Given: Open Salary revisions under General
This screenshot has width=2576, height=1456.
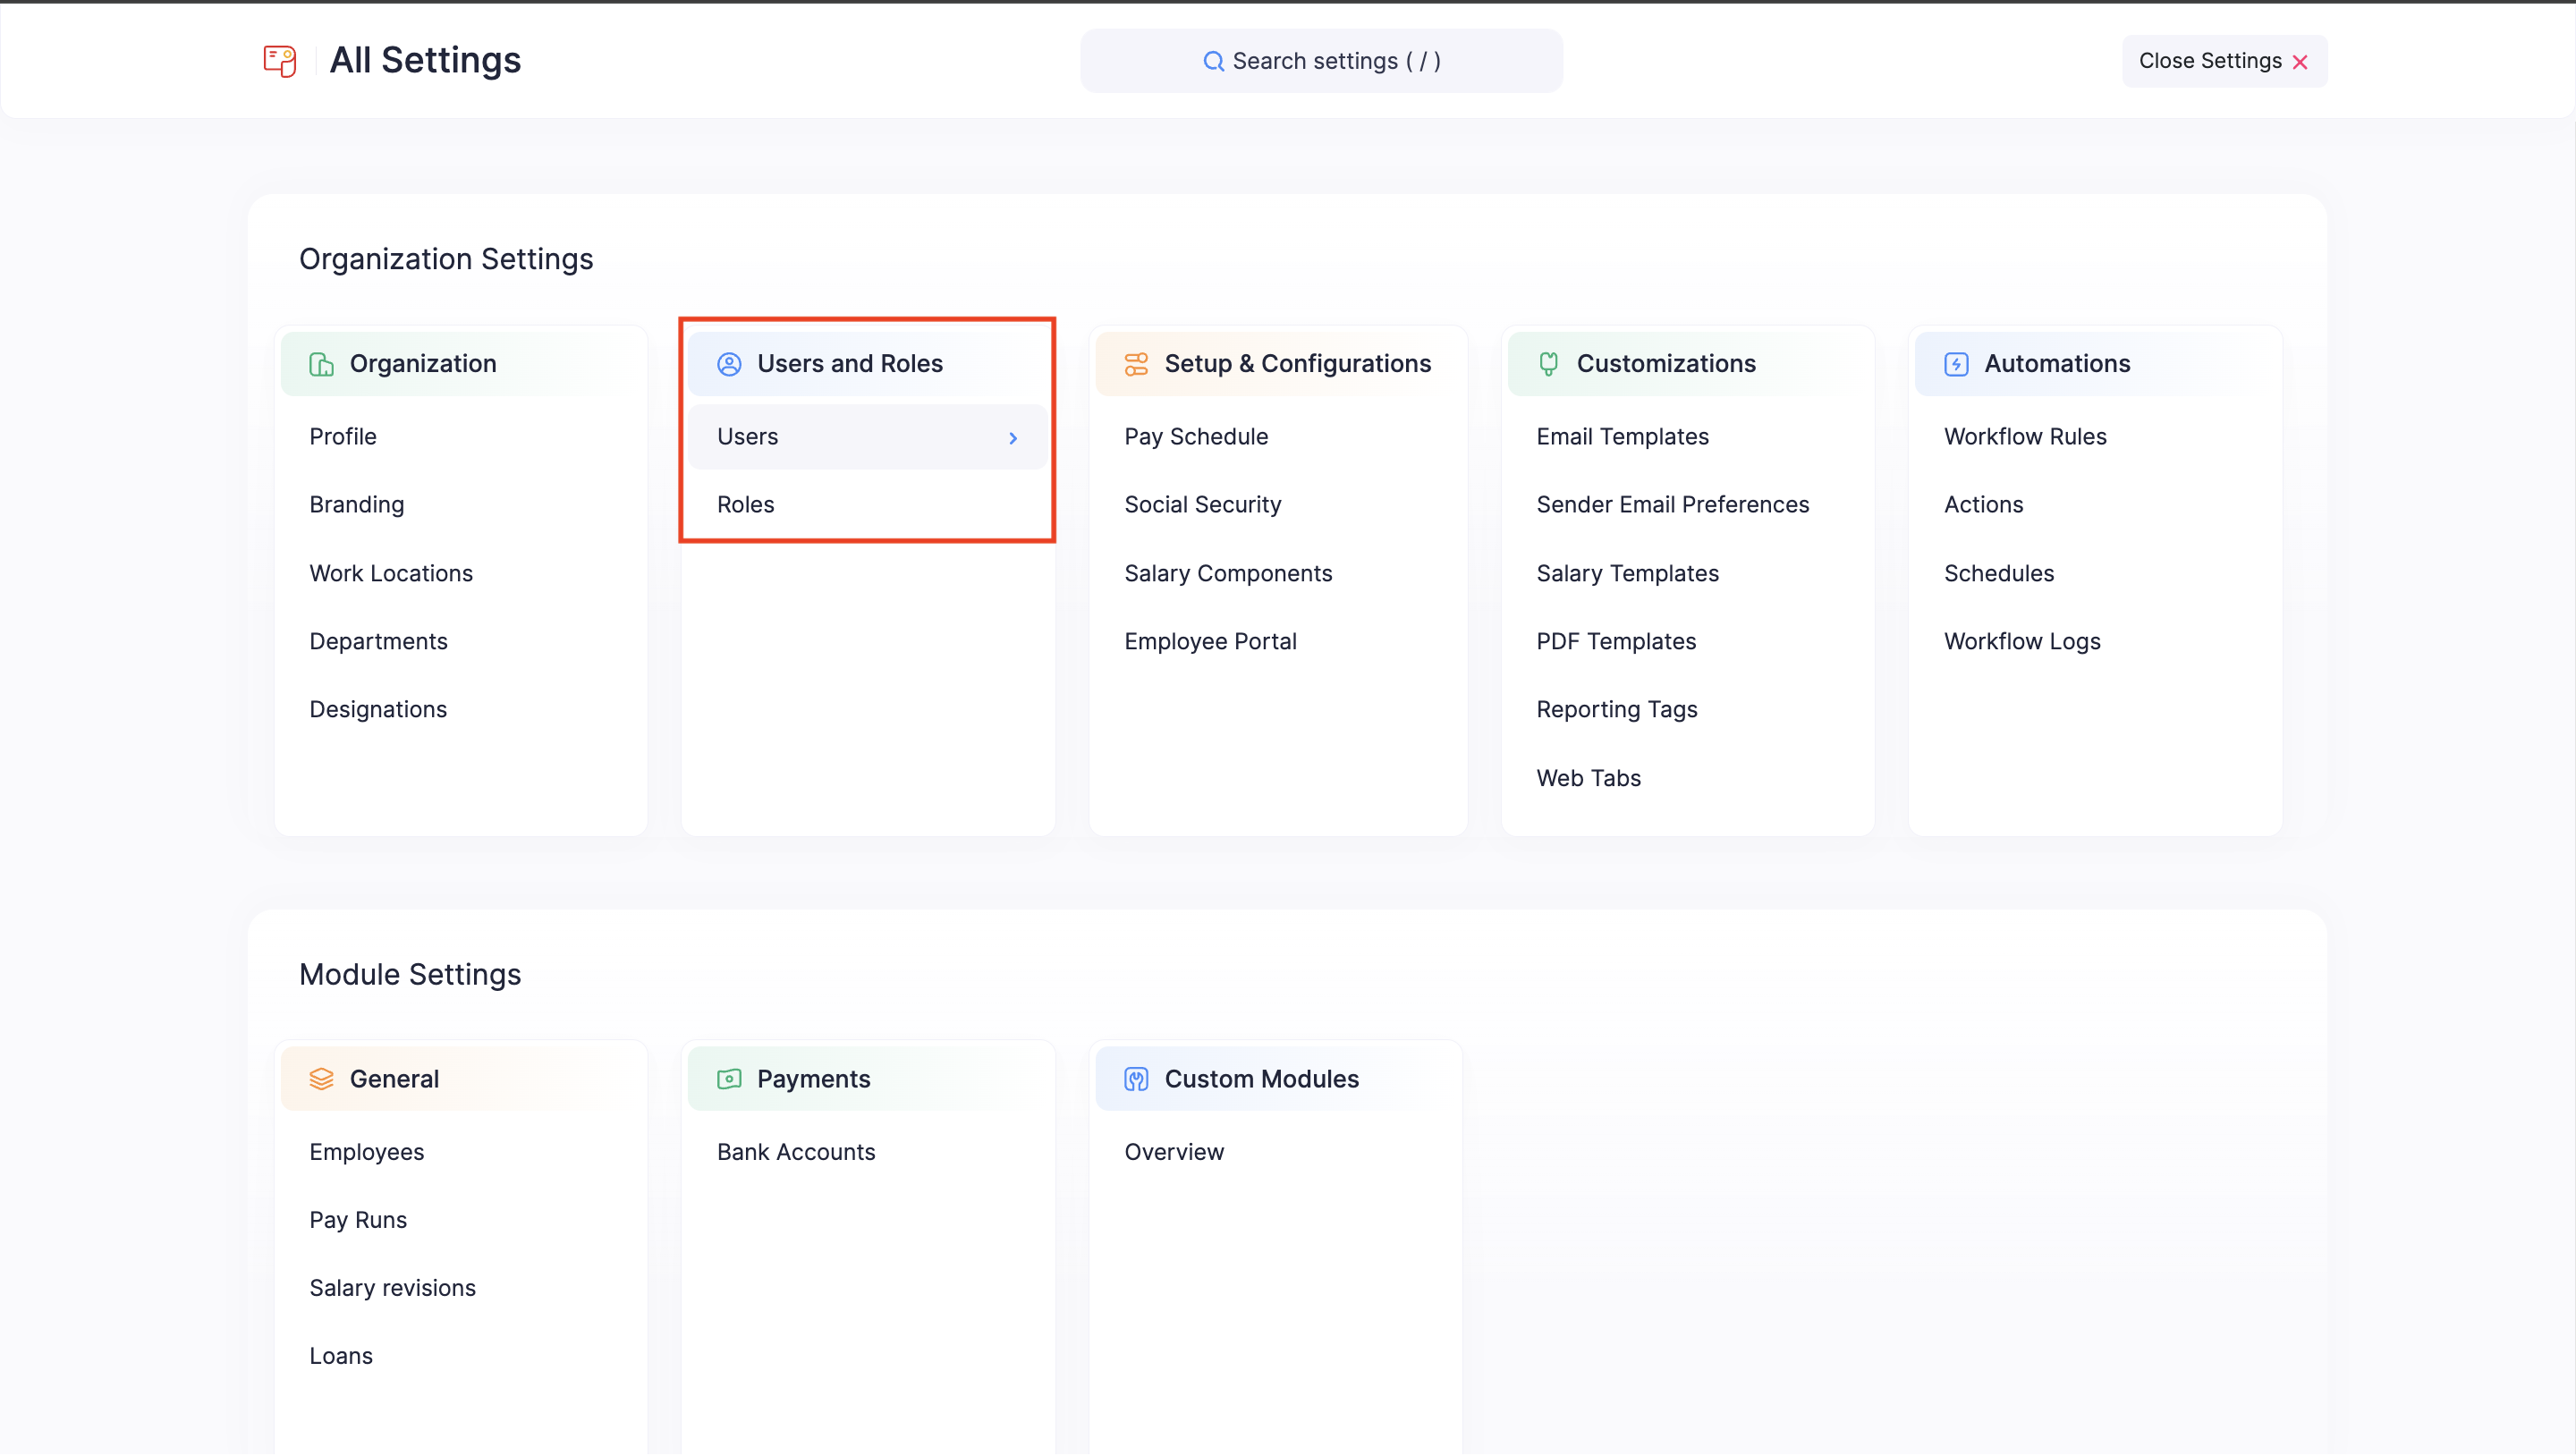Looking at the screenshot, I should (x=392, y=1287).
